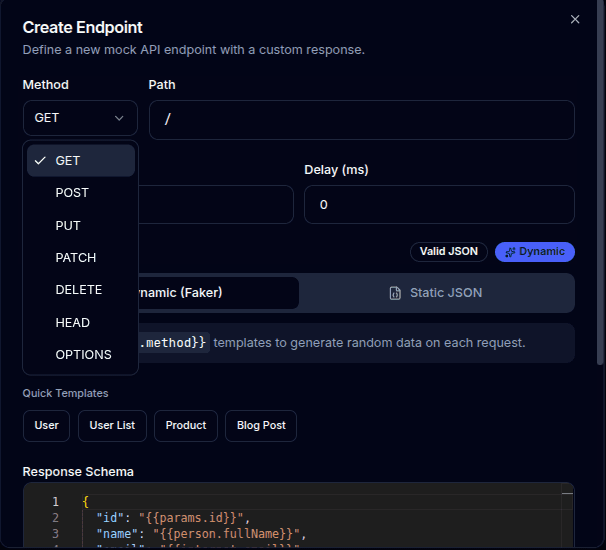Apply the Blog Post quick template
The width and height of the screenshot is (606, 550).
(261, 426)
